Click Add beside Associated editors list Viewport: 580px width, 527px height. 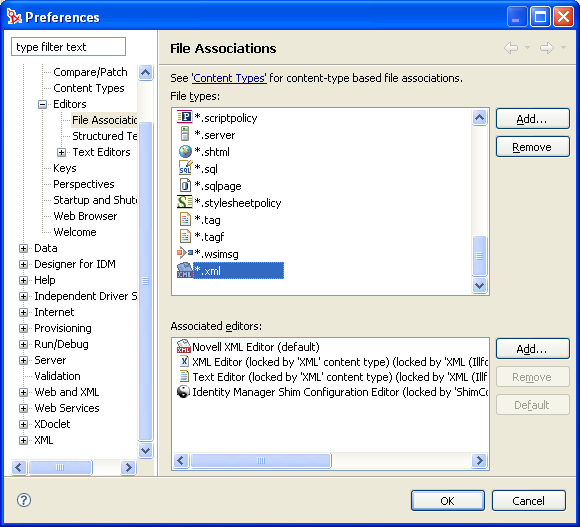(x=532, y=349)
